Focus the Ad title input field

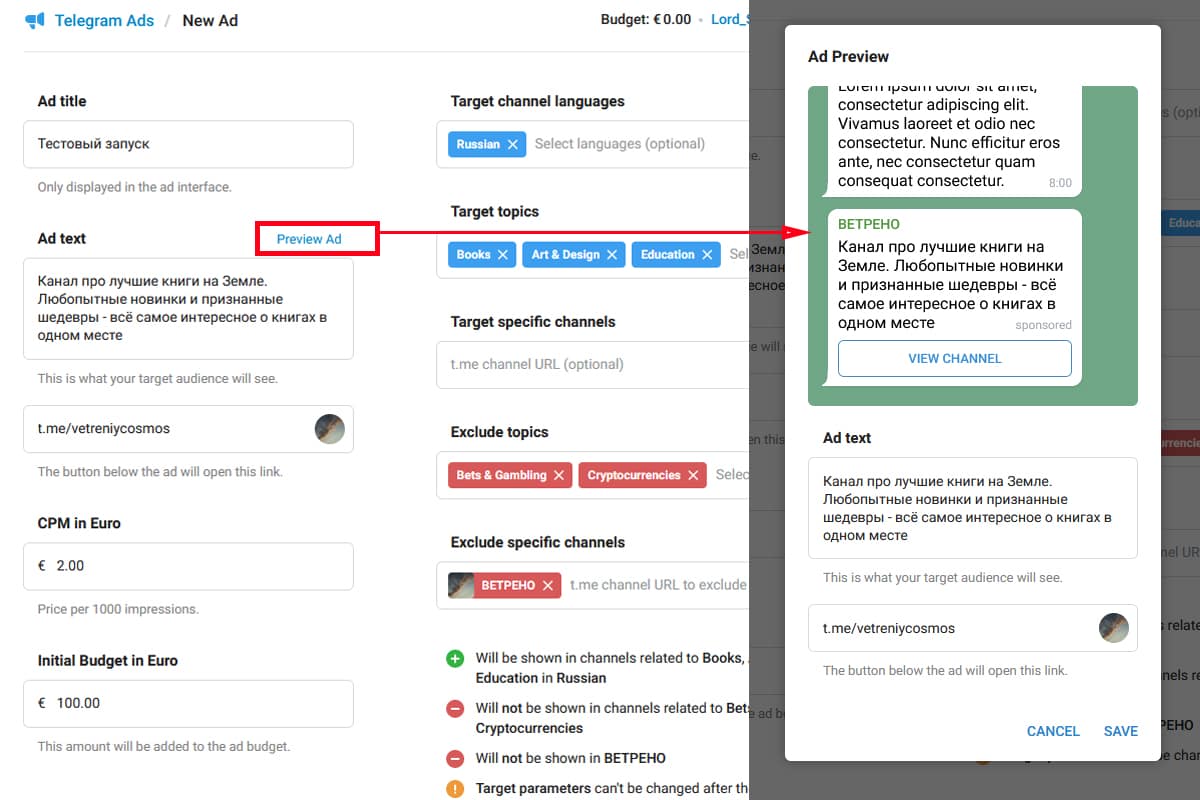pyautogui.click(x=188, y=144)
